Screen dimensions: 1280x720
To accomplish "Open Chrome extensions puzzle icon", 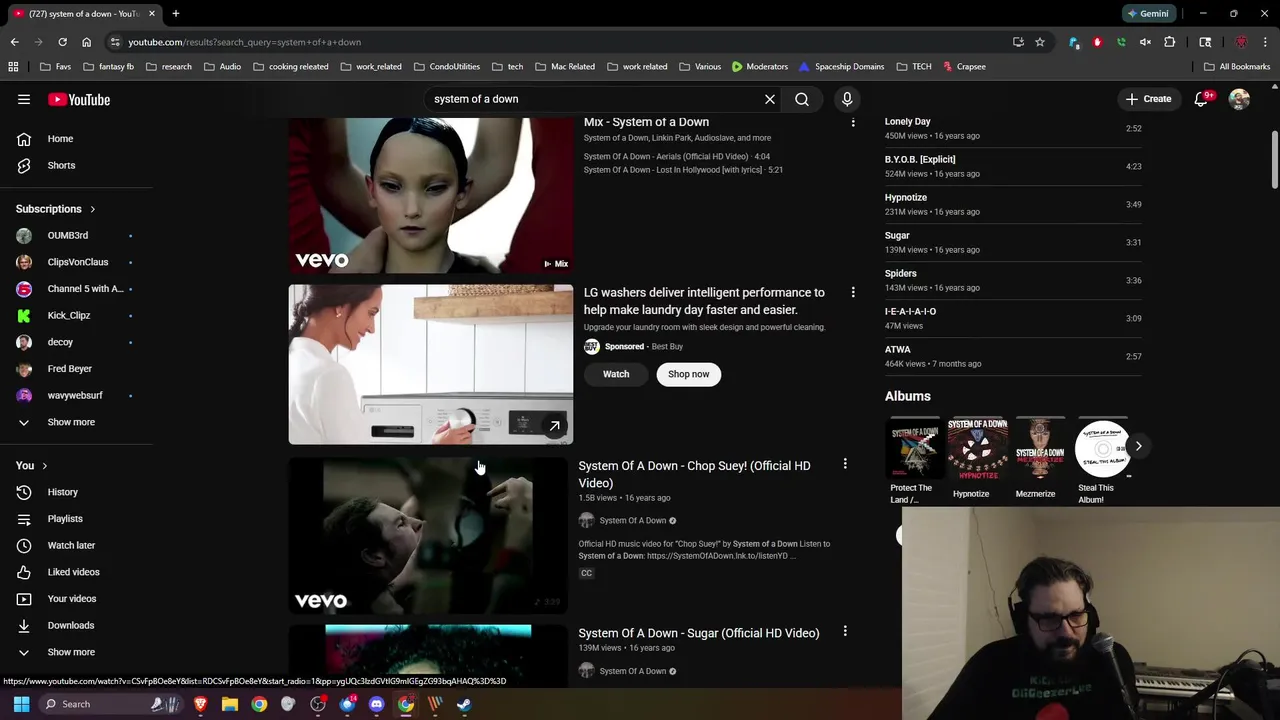I will point(1169,42).
